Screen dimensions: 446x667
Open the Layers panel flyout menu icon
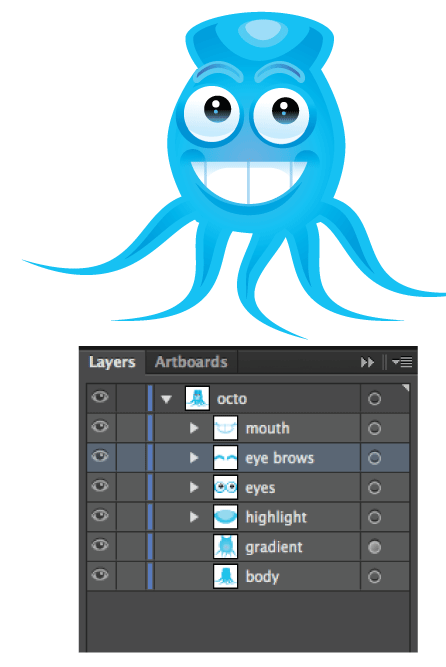tap(402, 362)
